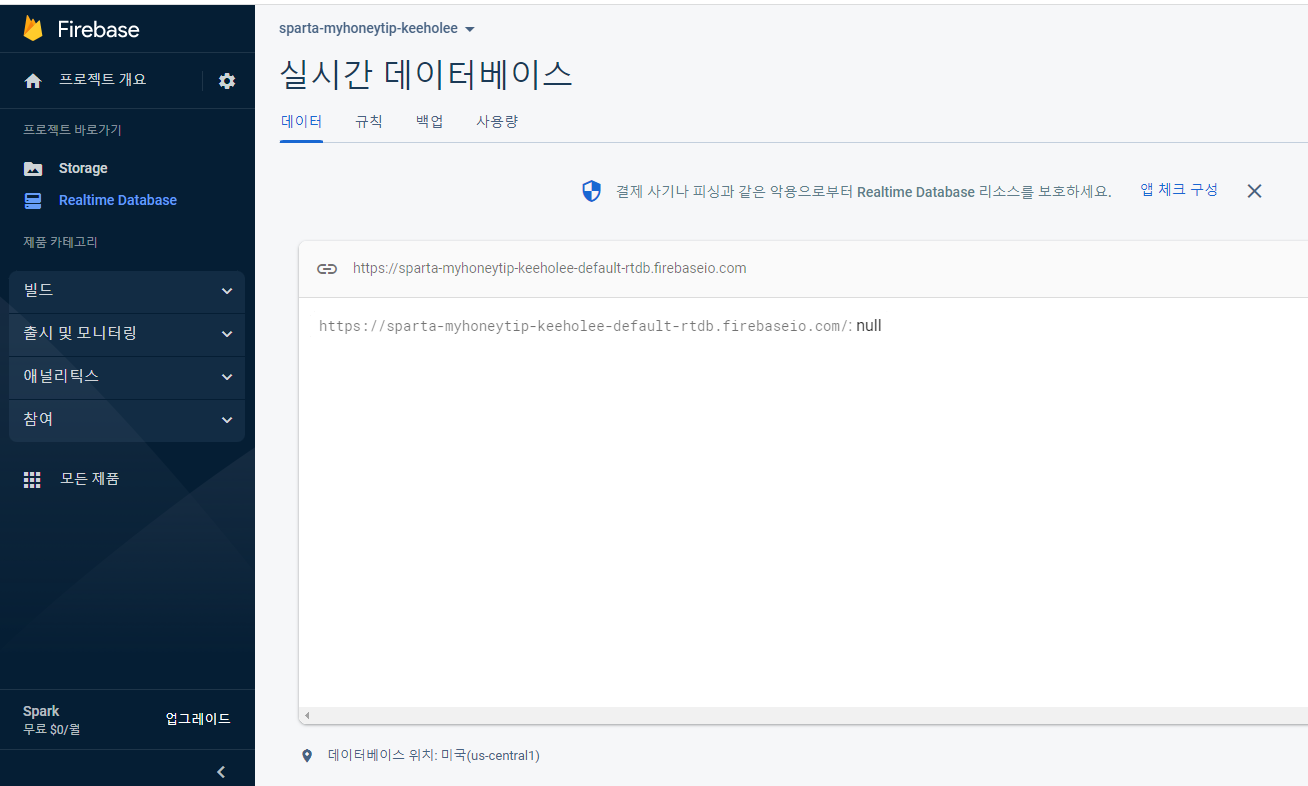Click the 앱 체크 구성 link

pos(1179,190)
